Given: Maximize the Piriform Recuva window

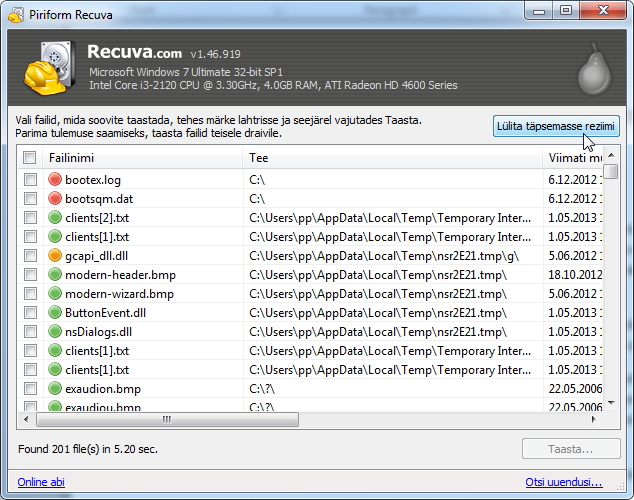Looking at the screenshot, I should click(x=566, y=10).
